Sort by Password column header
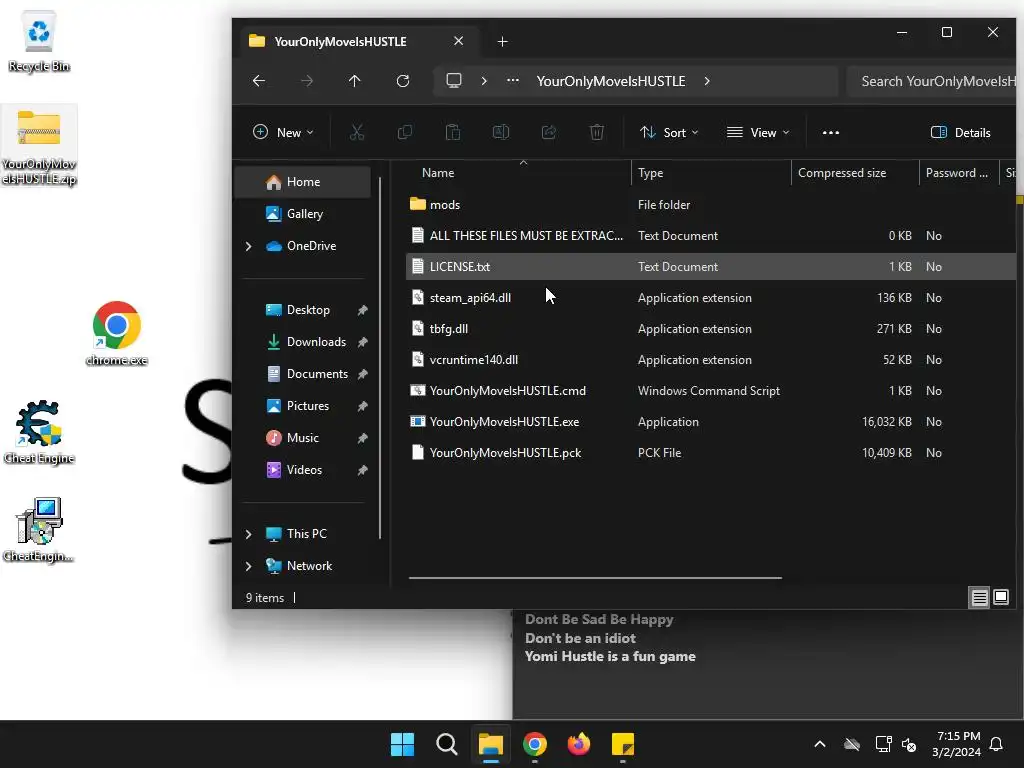Image resolution: width=1024 pixels, height=768 pixels. [959, 173]
